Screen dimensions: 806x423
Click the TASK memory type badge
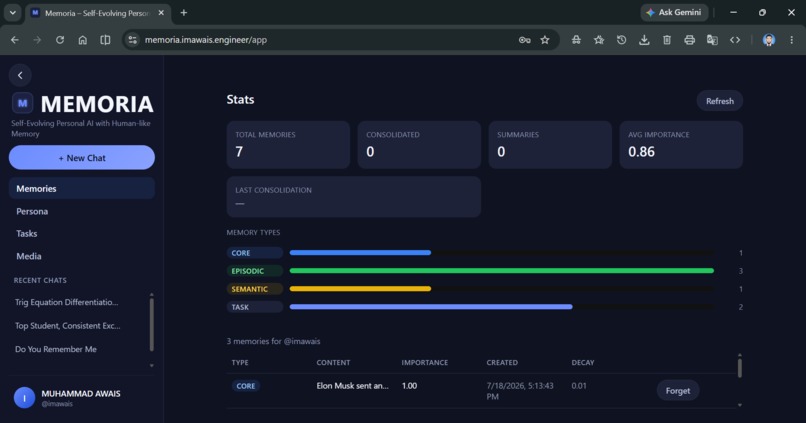[254, 307]
